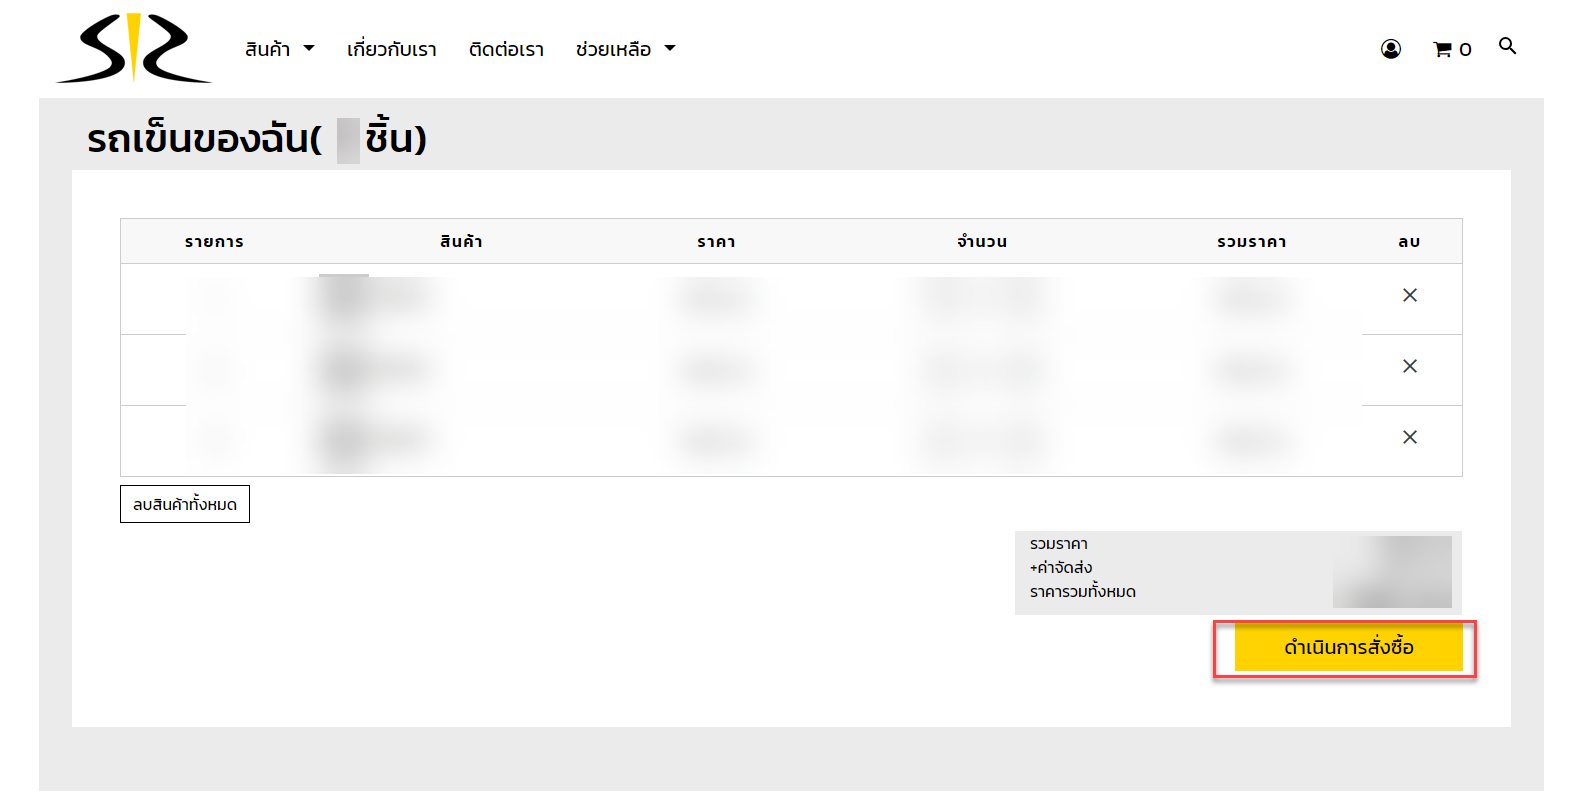The width and height of the screenshot is (1582, 793).
Task: Click the ลบสินค้าทั้งหมด button
Action: [185, 504]
